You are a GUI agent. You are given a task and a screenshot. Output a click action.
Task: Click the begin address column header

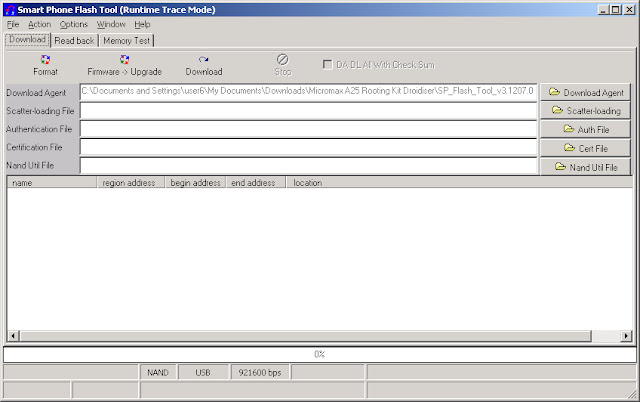[195, 183]
